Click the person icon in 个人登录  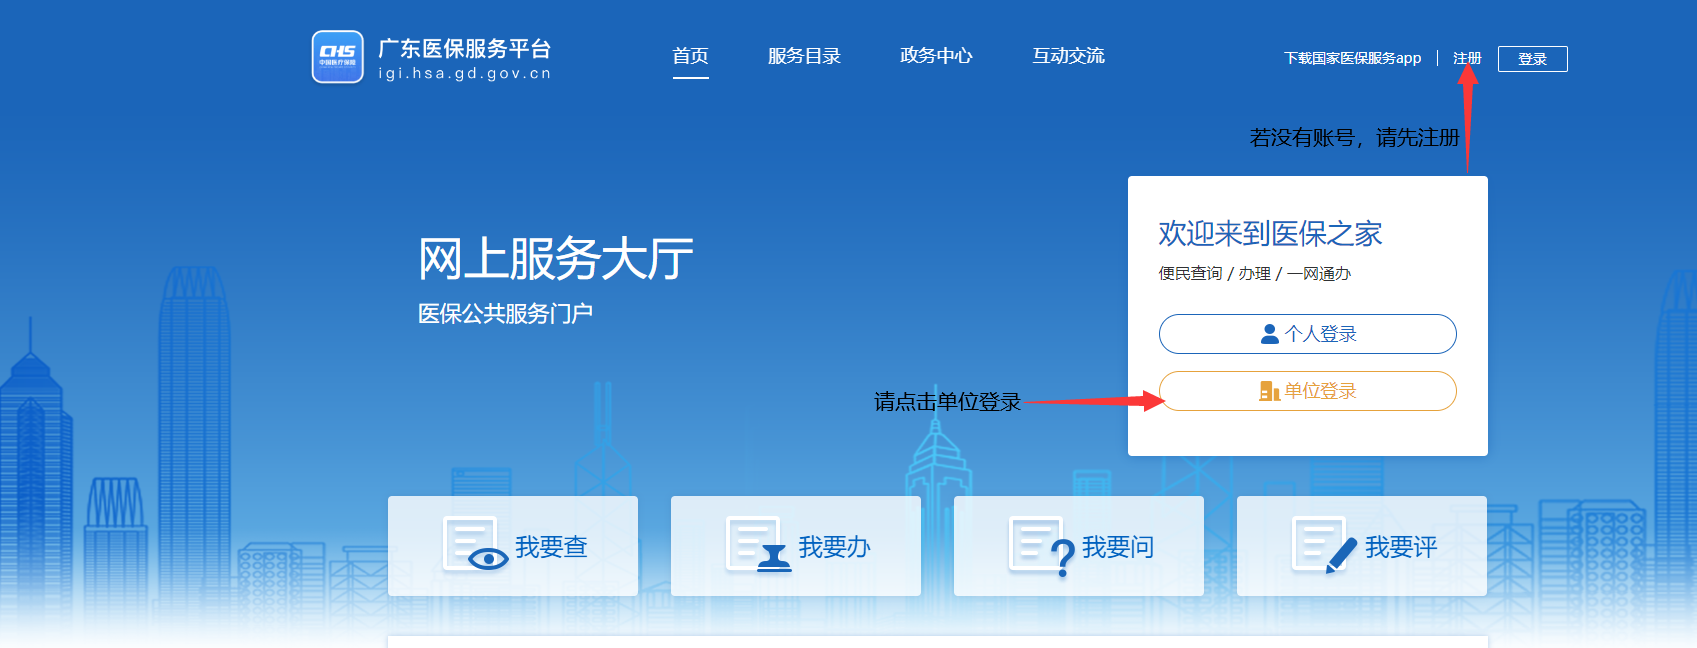1269,334
